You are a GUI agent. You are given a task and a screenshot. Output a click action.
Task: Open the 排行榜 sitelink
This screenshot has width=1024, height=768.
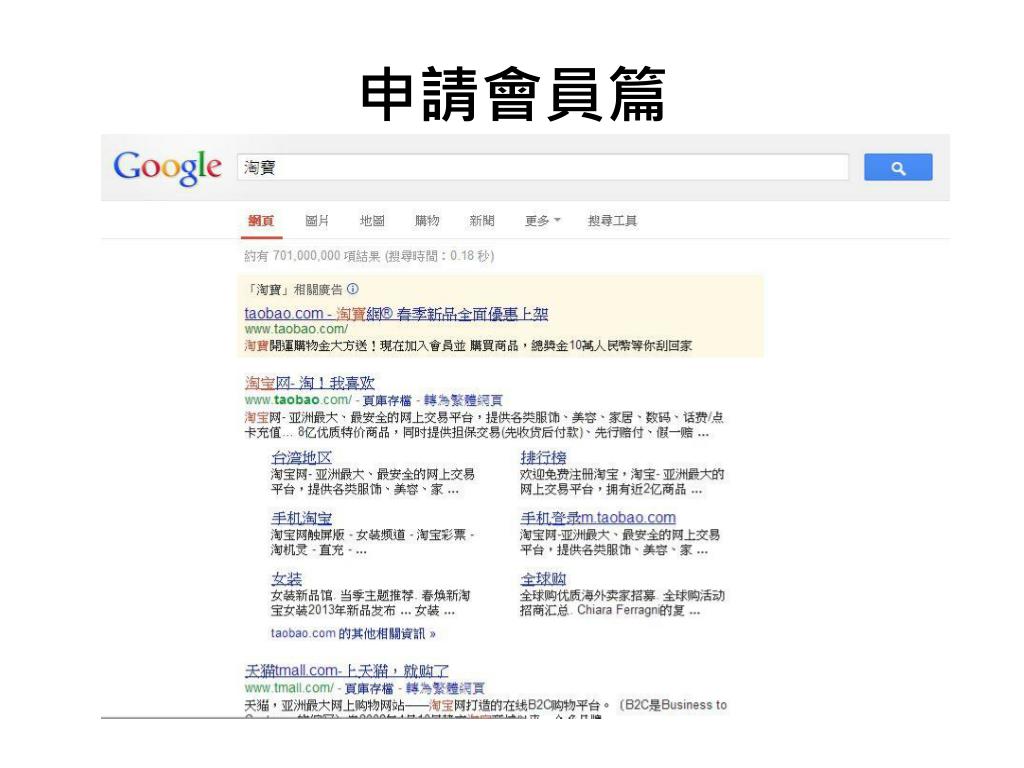click(x=543, y=457)
